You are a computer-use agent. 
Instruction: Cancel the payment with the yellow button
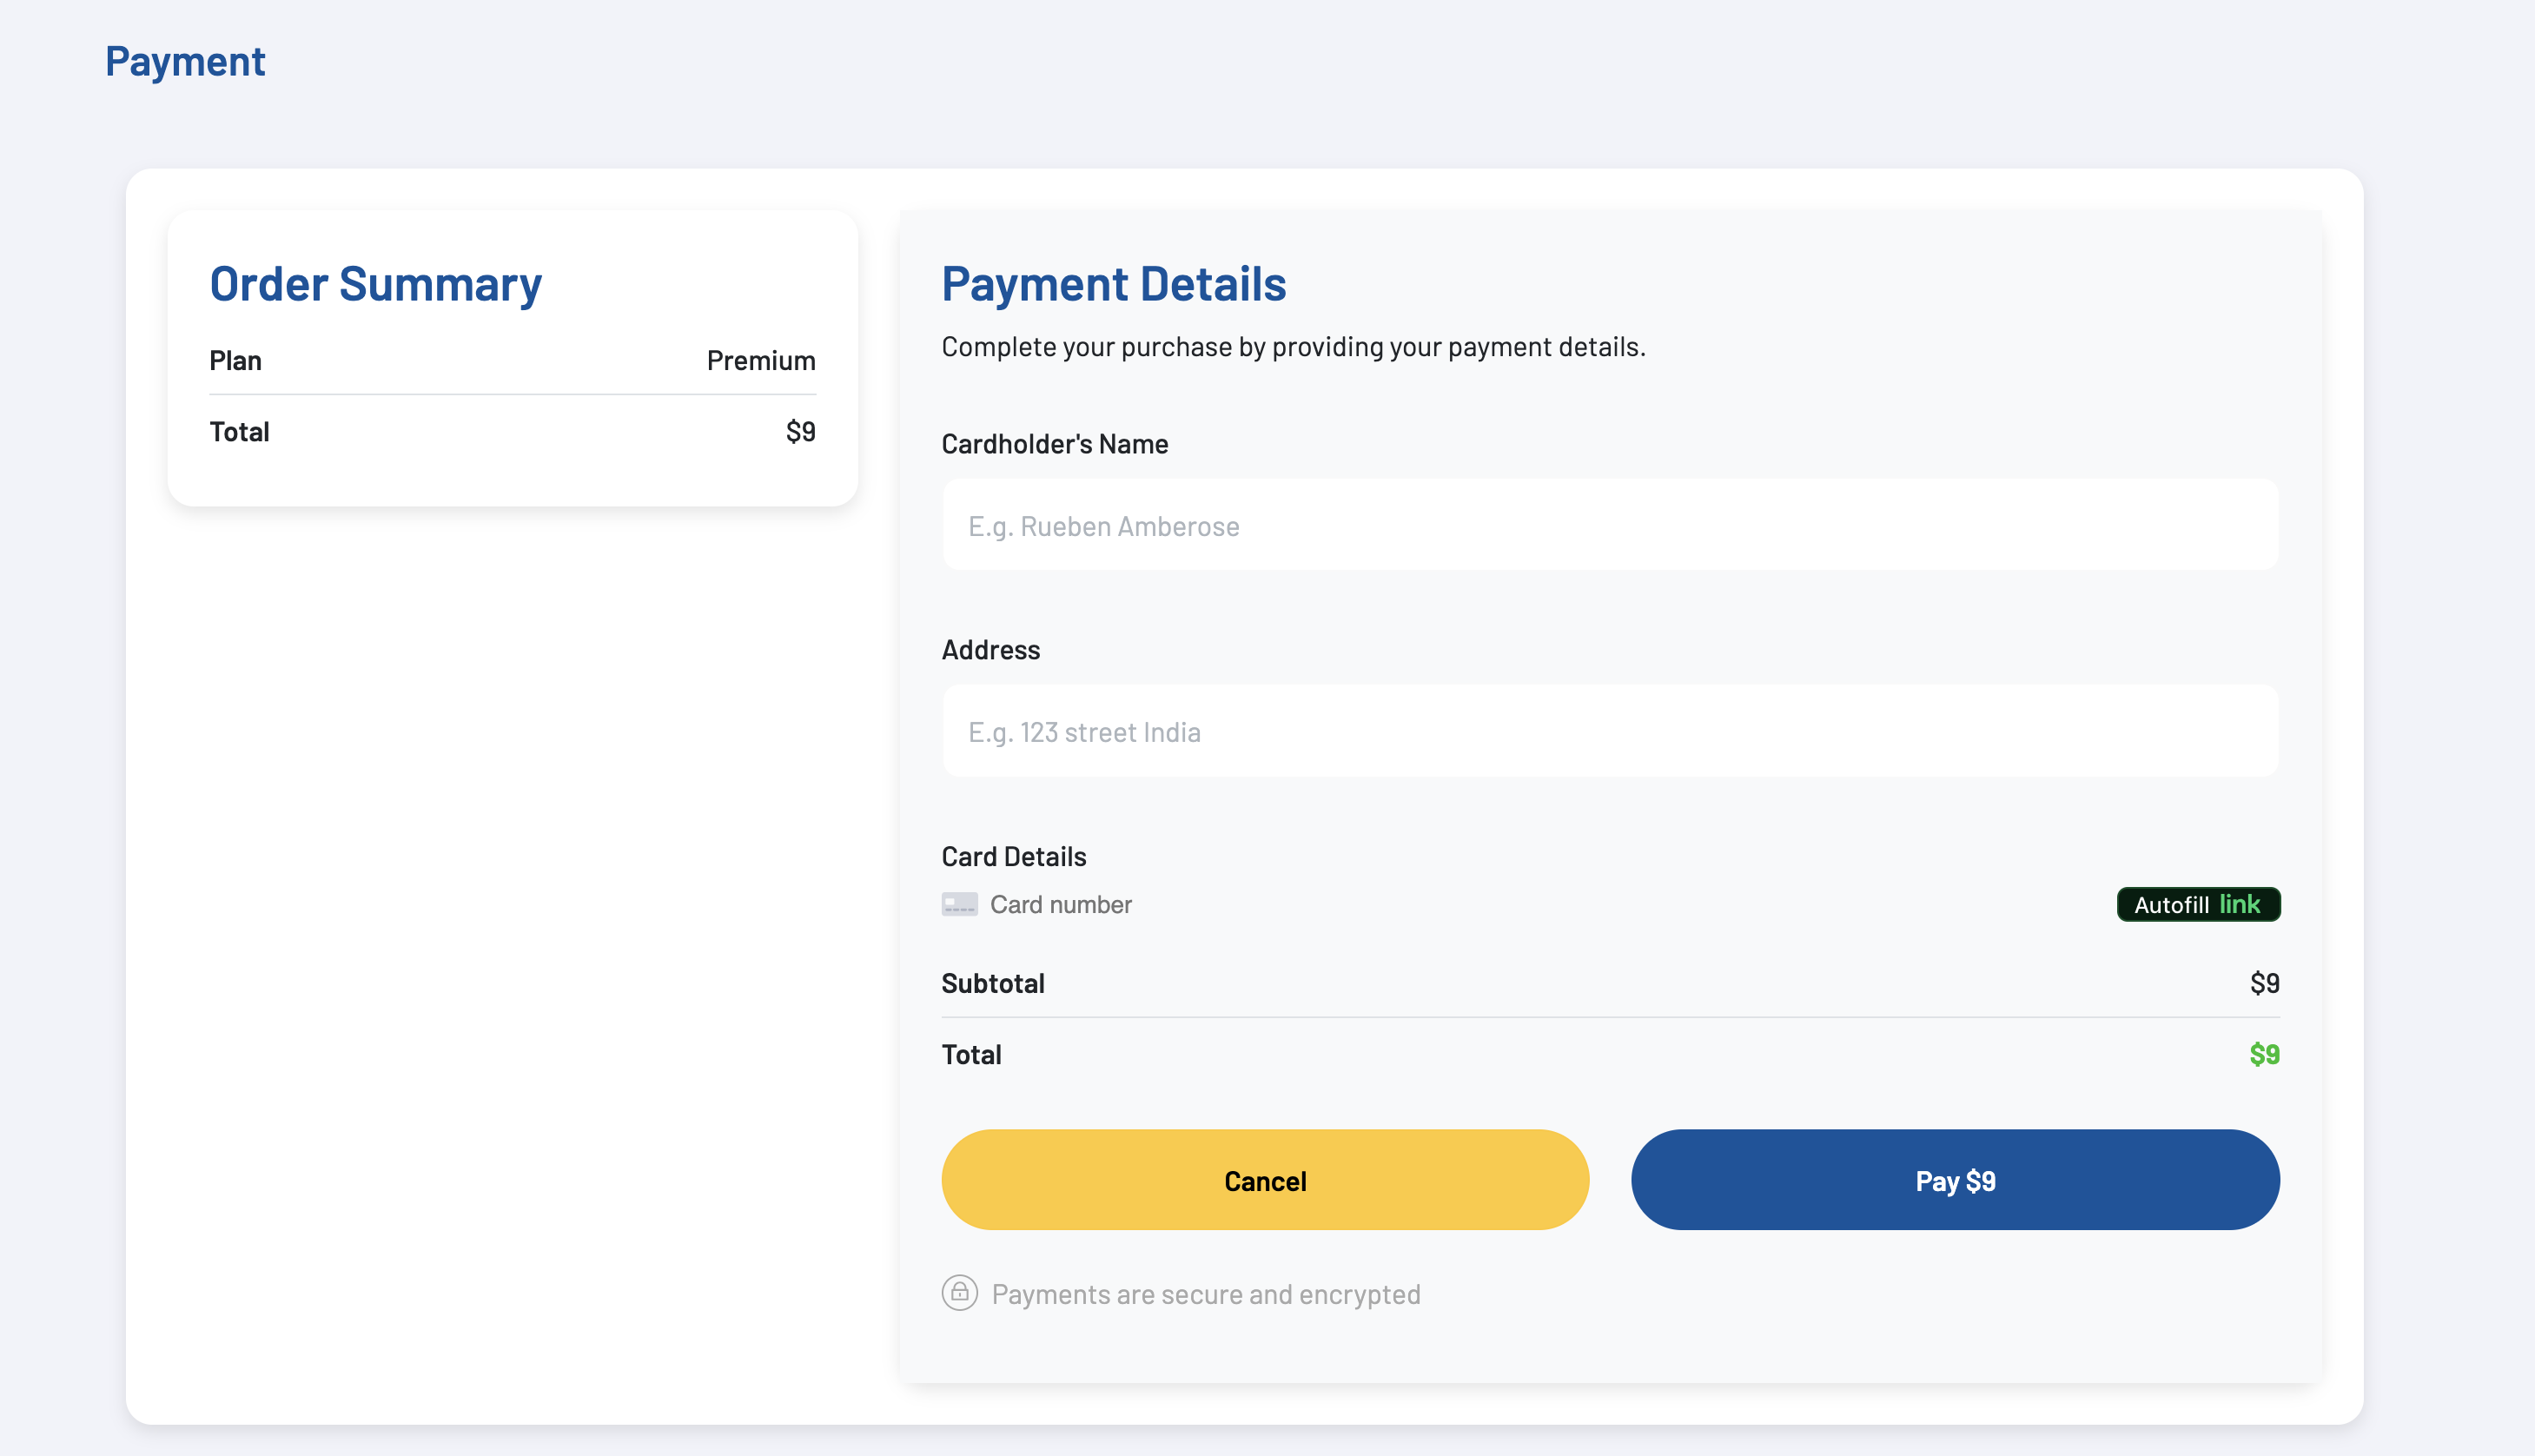pyautogui.click(x=1265, y=1180)
